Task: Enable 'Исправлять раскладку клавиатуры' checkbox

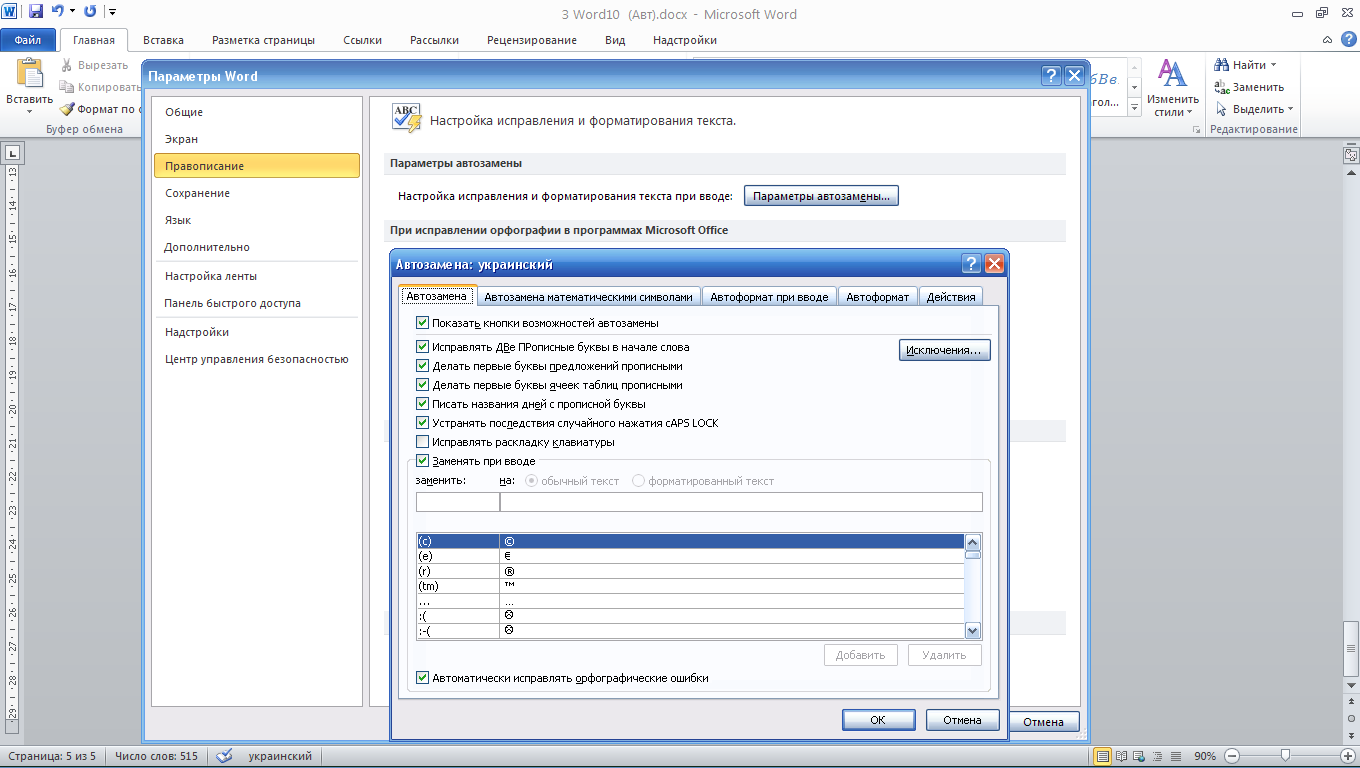Action: tap(422, 442)
